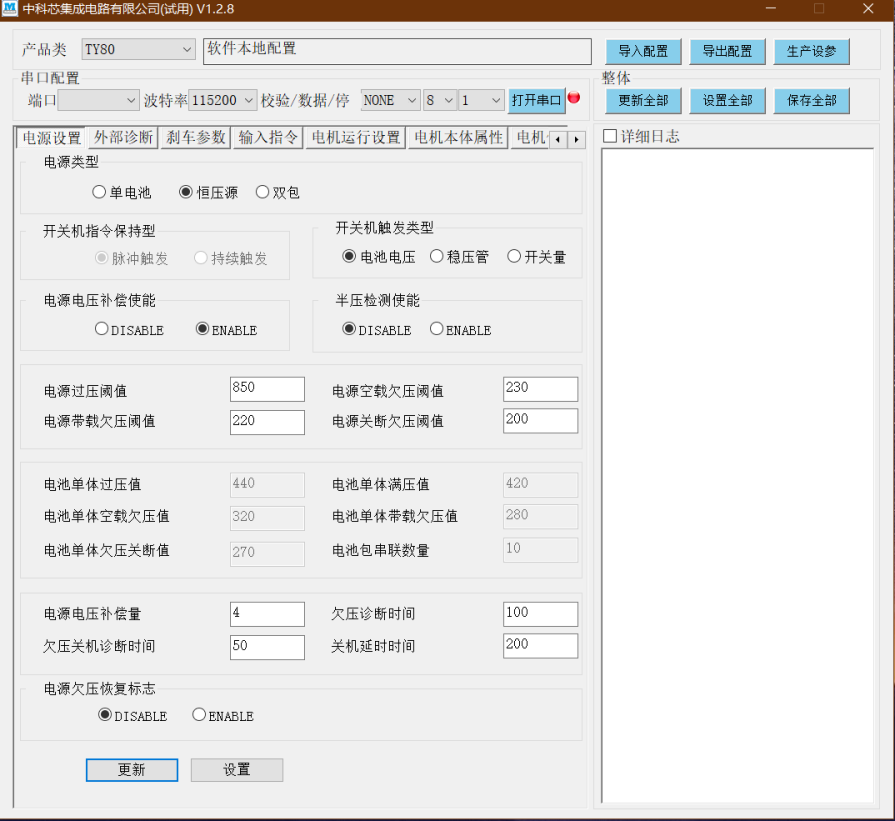This screenshot has width=895, height=821.
Task: Enable the 详细日志 checkbox
Action: (610, 137)
